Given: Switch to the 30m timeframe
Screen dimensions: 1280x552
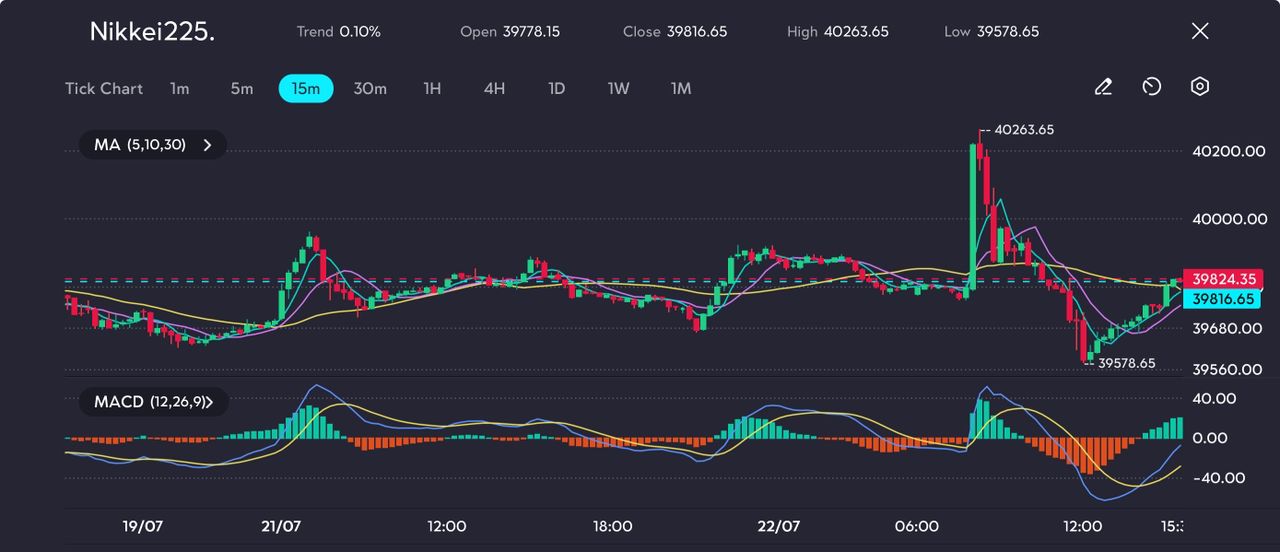Looking at the screenshot, I should (370, 89).
